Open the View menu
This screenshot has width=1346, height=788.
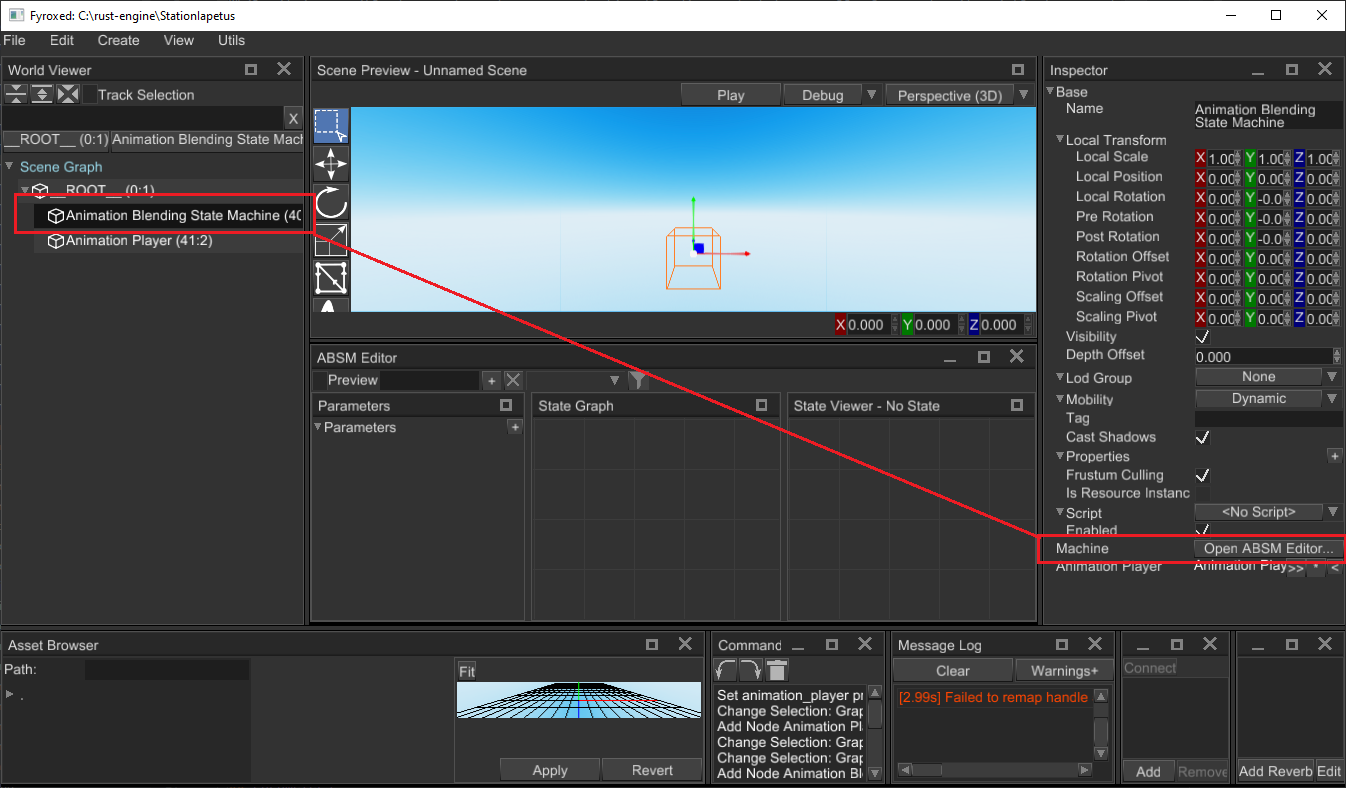[179, 40]
